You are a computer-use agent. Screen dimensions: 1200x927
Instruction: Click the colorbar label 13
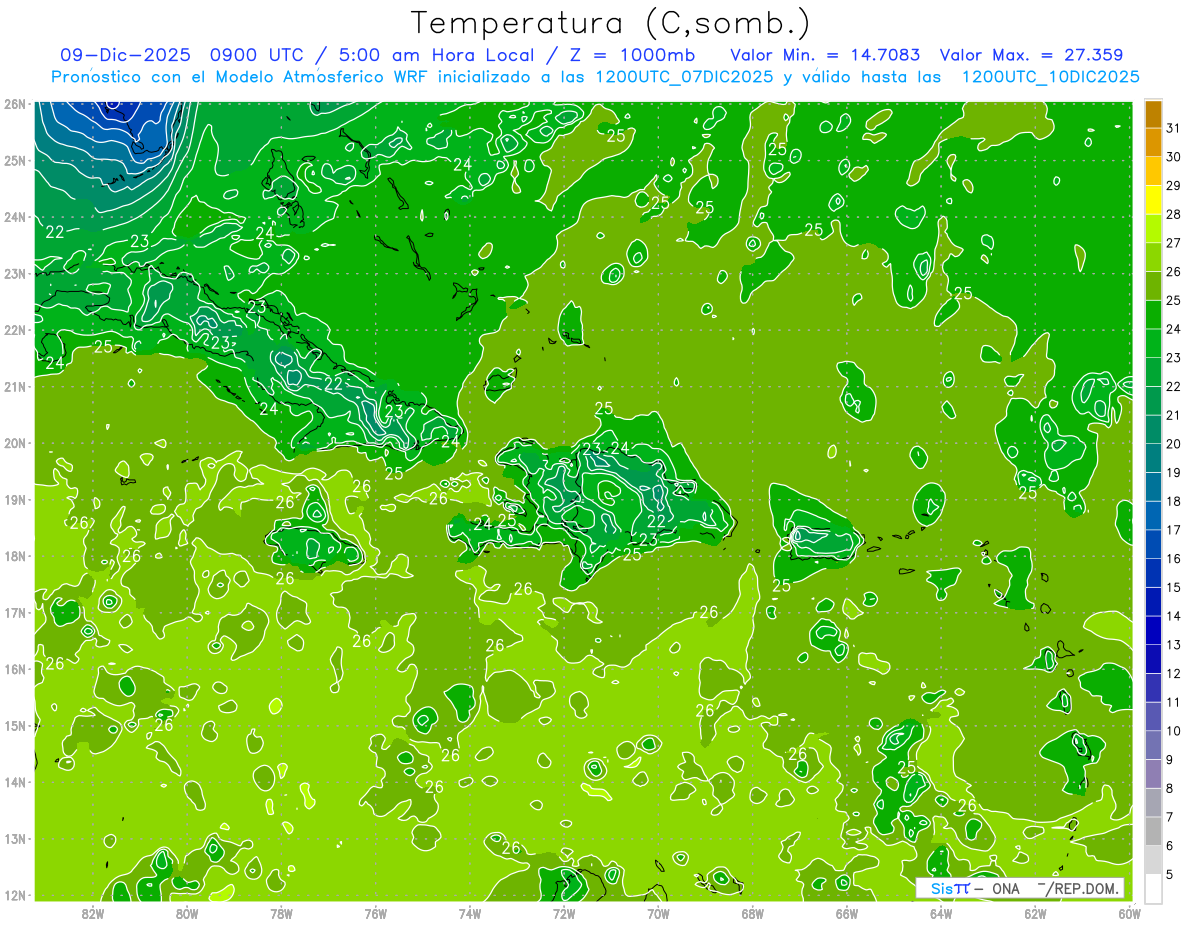[1173, 645]
